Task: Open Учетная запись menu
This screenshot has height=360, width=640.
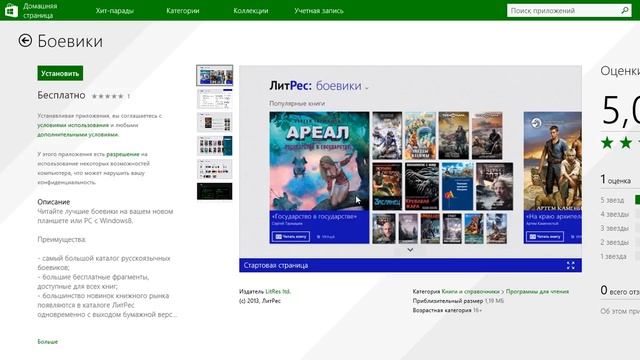Action: click(x=319, y=11)
